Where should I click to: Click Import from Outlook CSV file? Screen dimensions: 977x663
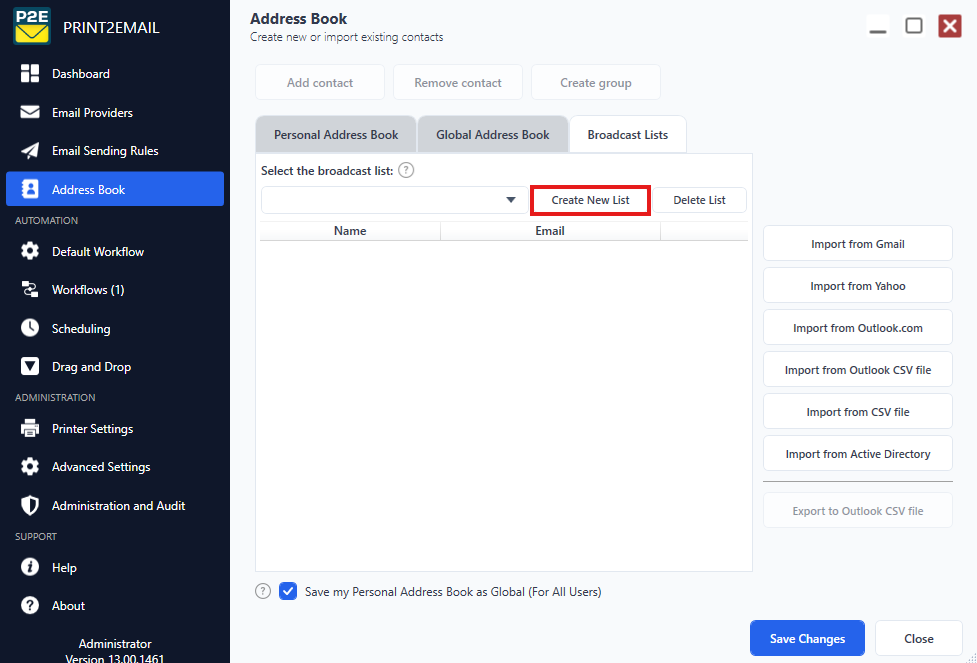click(x=857, y=370)
